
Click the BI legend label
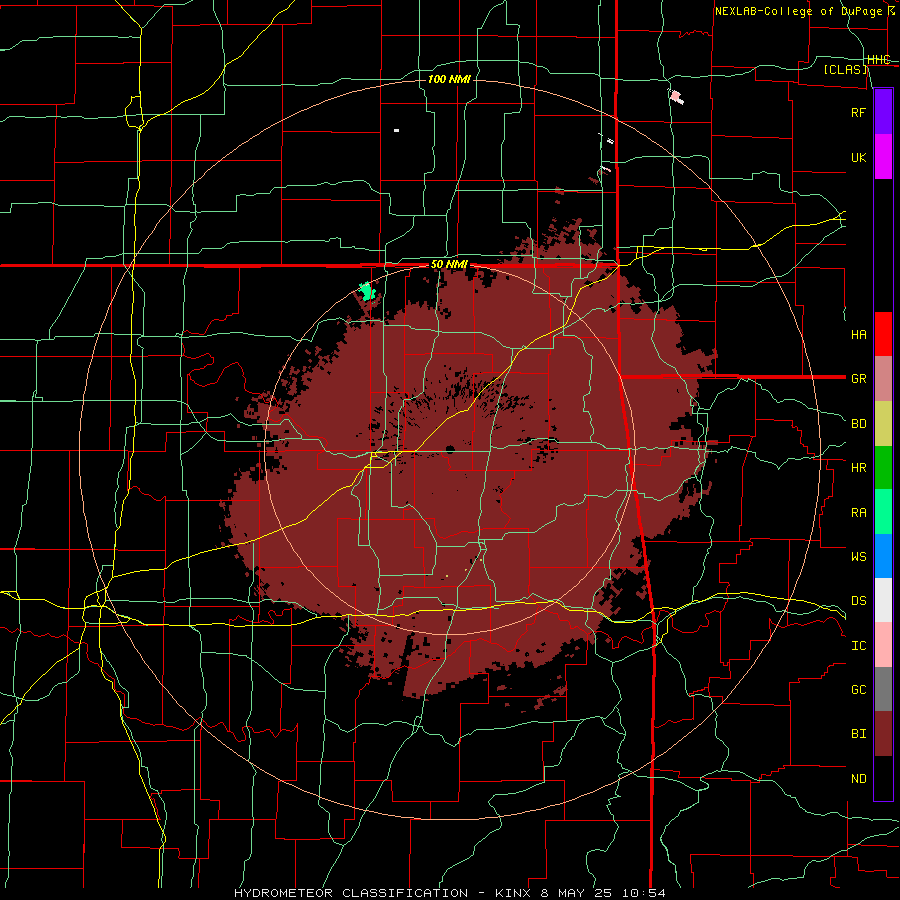point(858,734)
